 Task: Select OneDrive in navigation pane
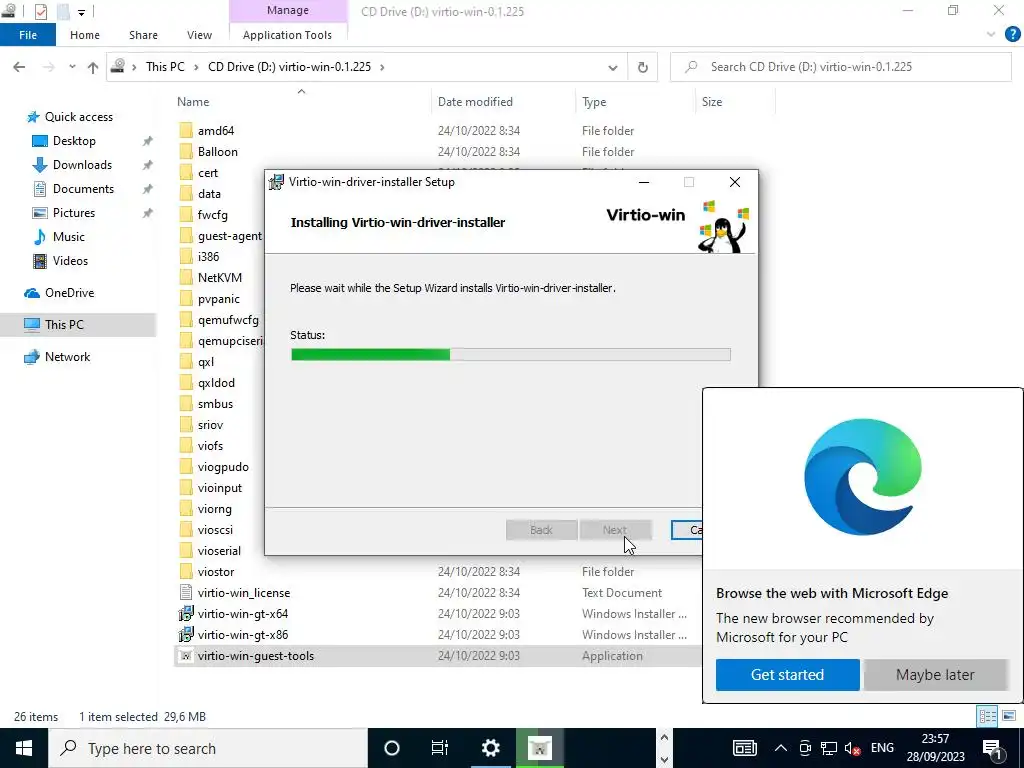[69, 293]
